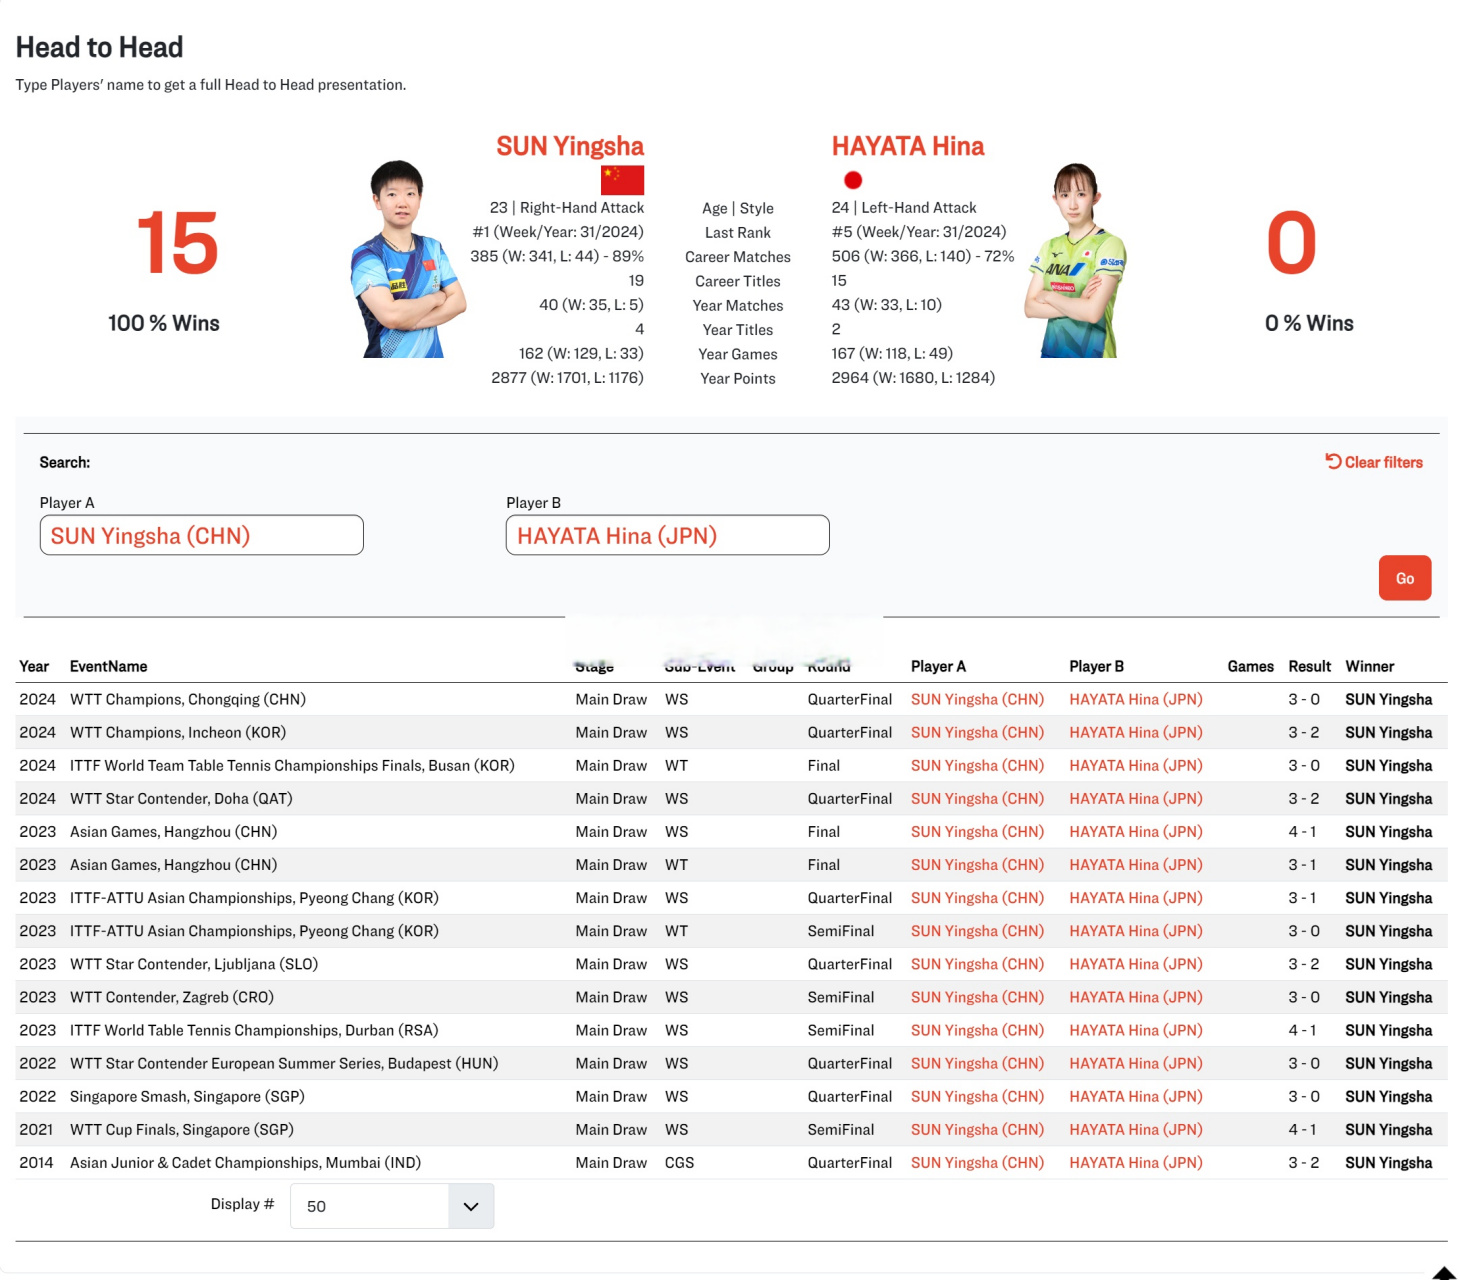Click the Go button
This screenshot has height=1280, width=1460.
click(1405, 578)
